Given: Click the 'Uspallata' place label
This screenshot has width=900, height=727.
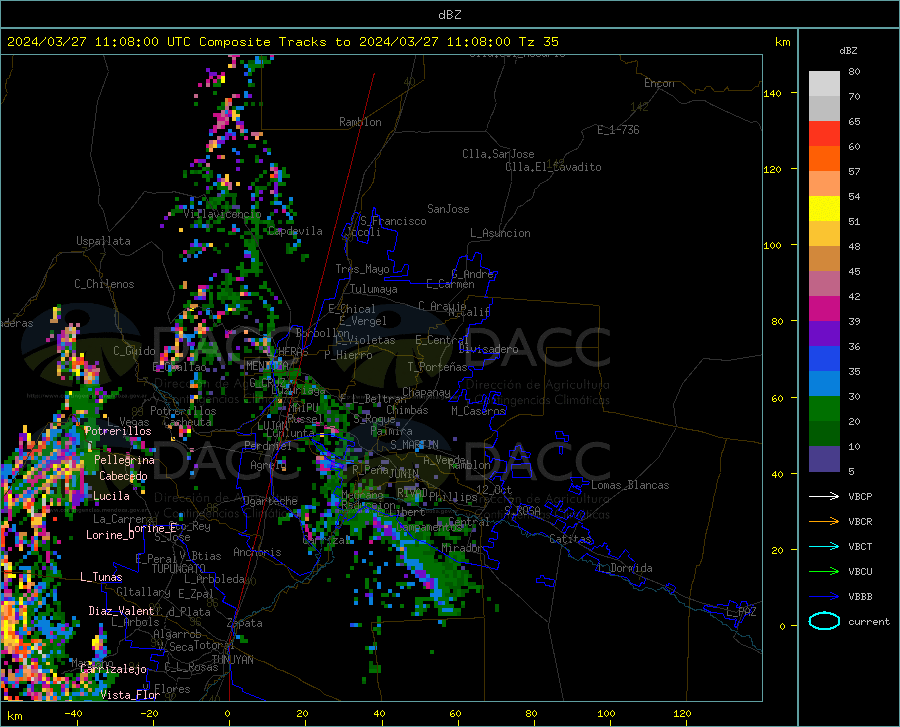Looking at the screenshot, I should point(103,241).
